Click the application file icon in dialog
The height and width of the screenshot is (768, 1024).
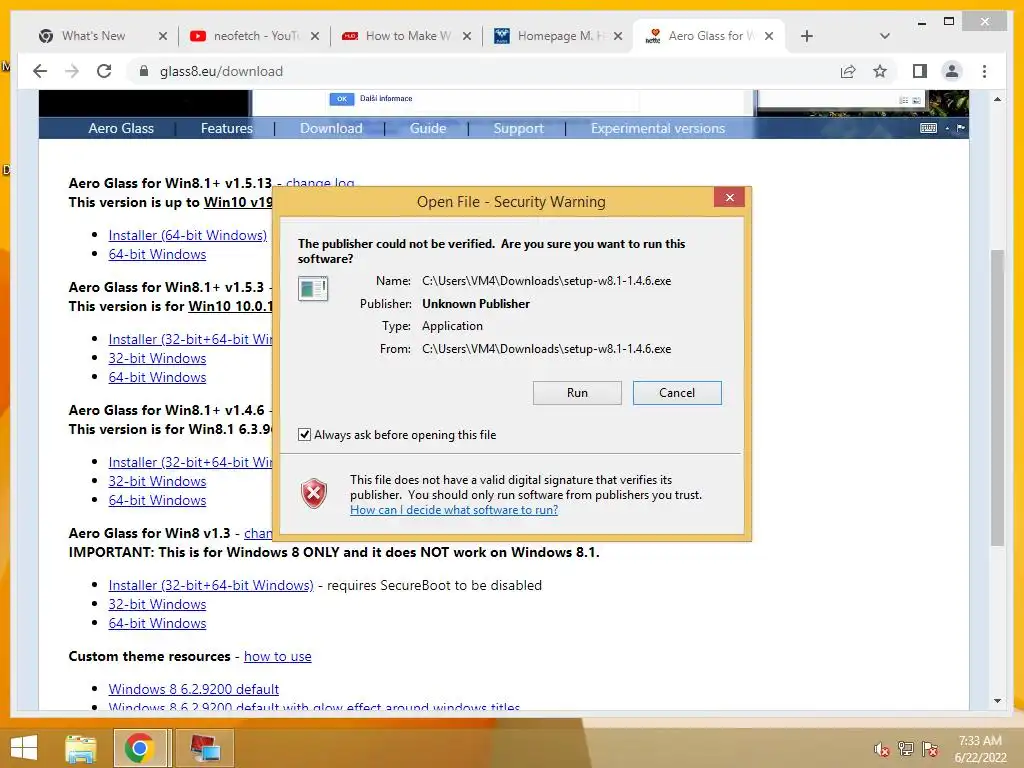(313, 289)
